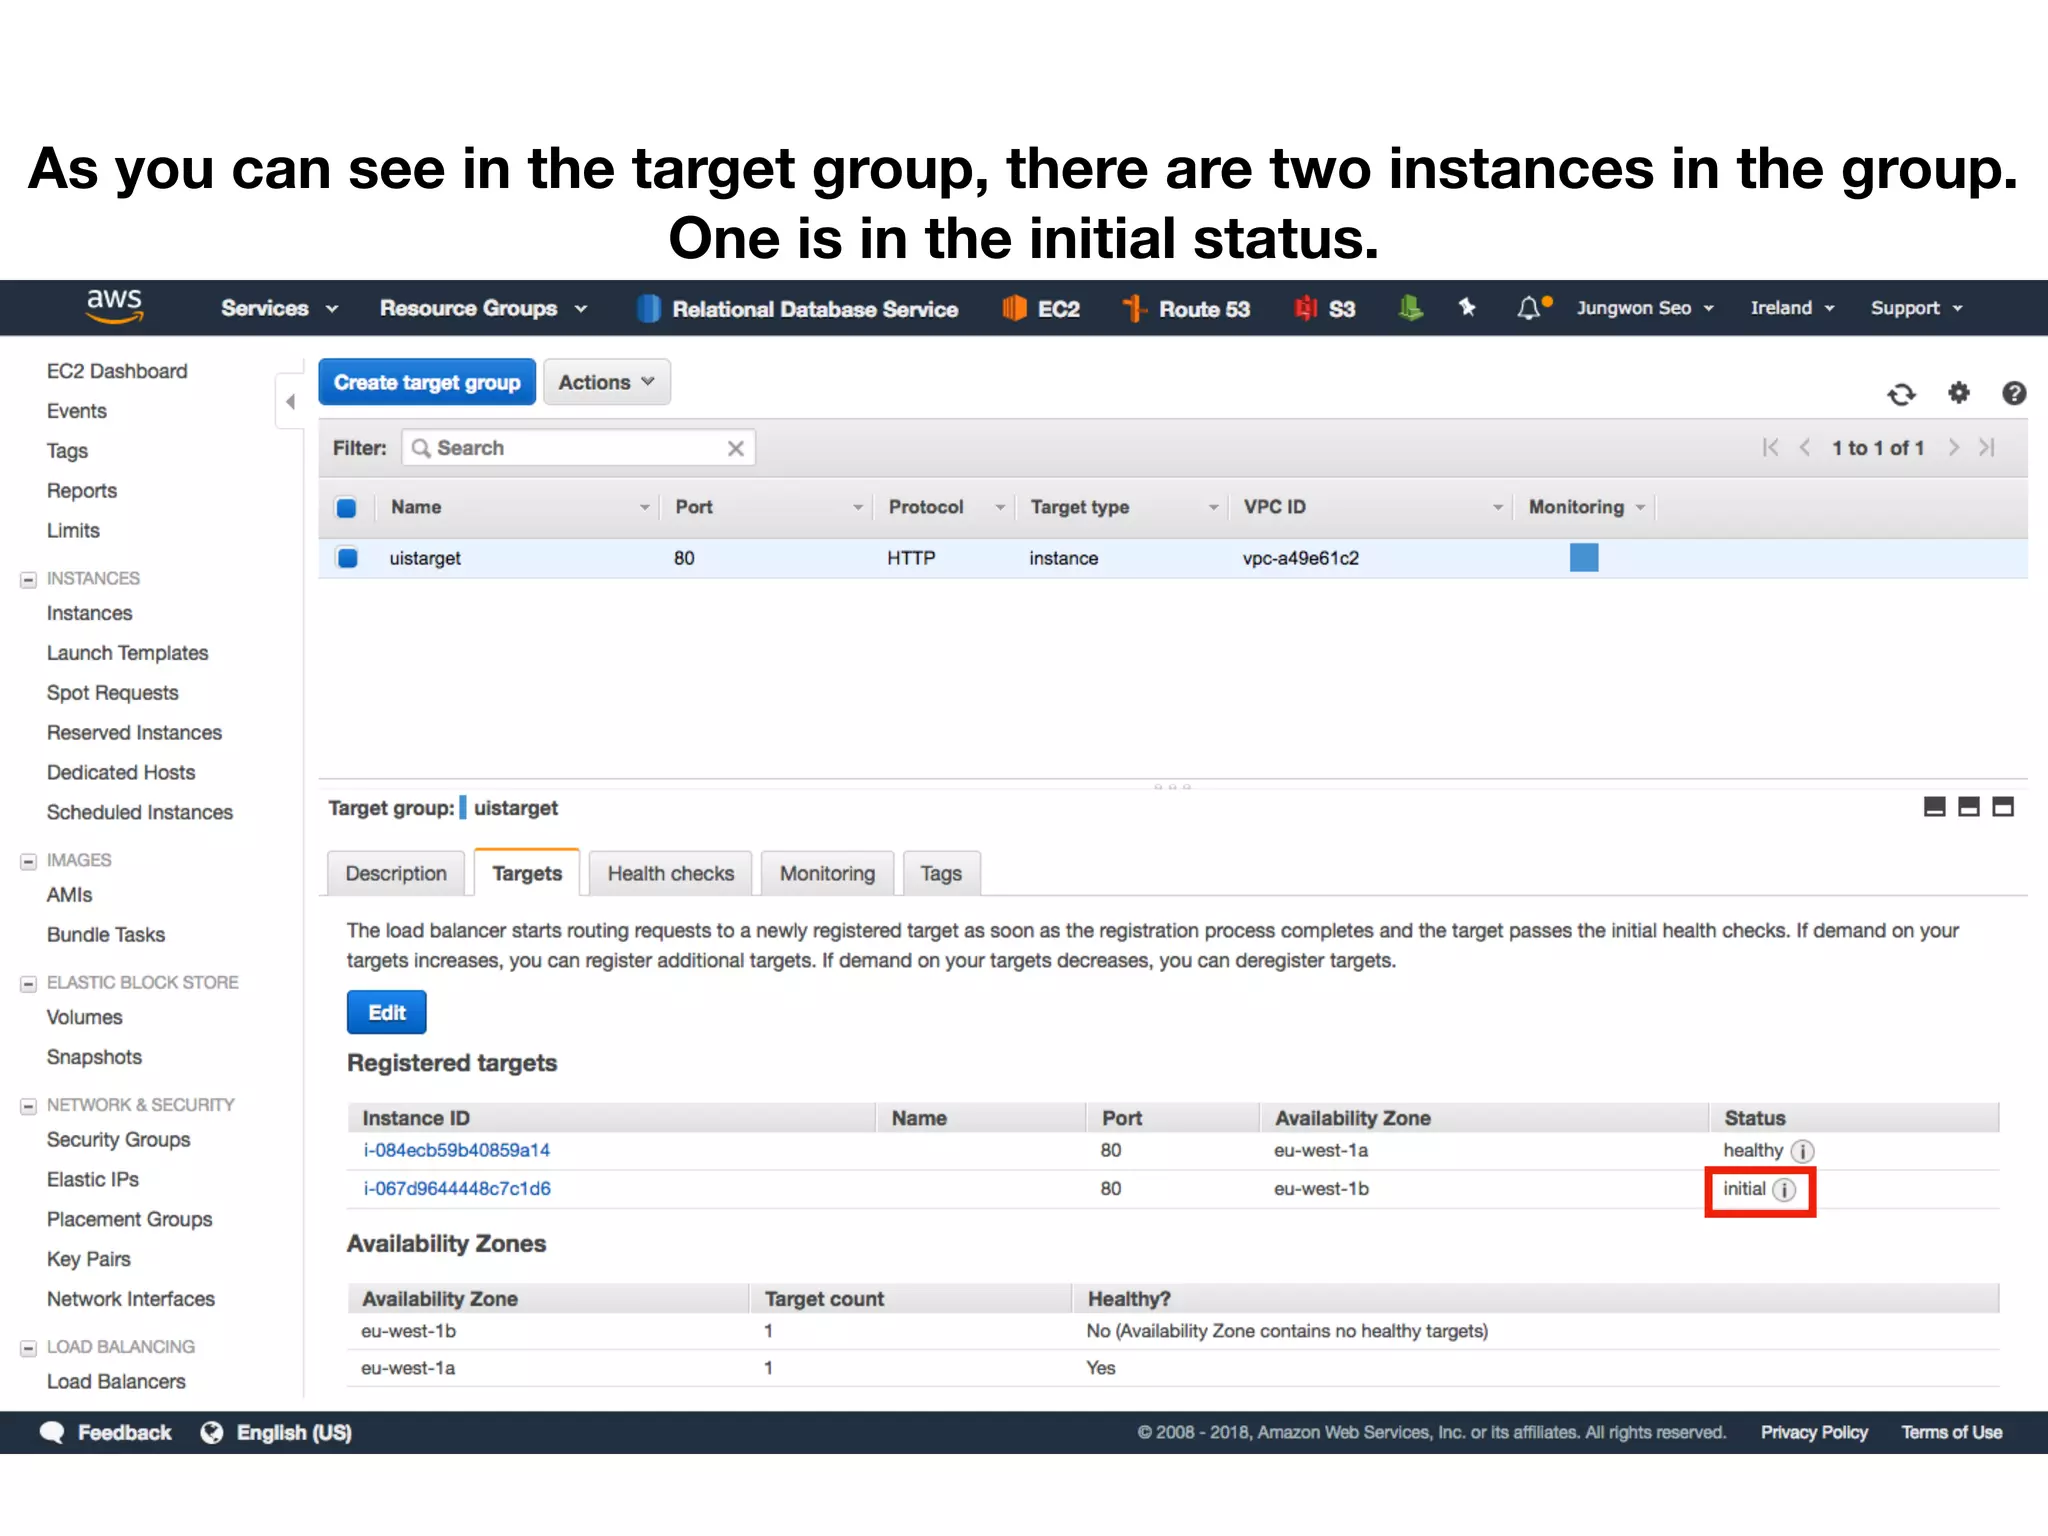Viewport: 2048px width, 1536px height.
Task: Click English (US) language selector
Action: coord(294,1432)
